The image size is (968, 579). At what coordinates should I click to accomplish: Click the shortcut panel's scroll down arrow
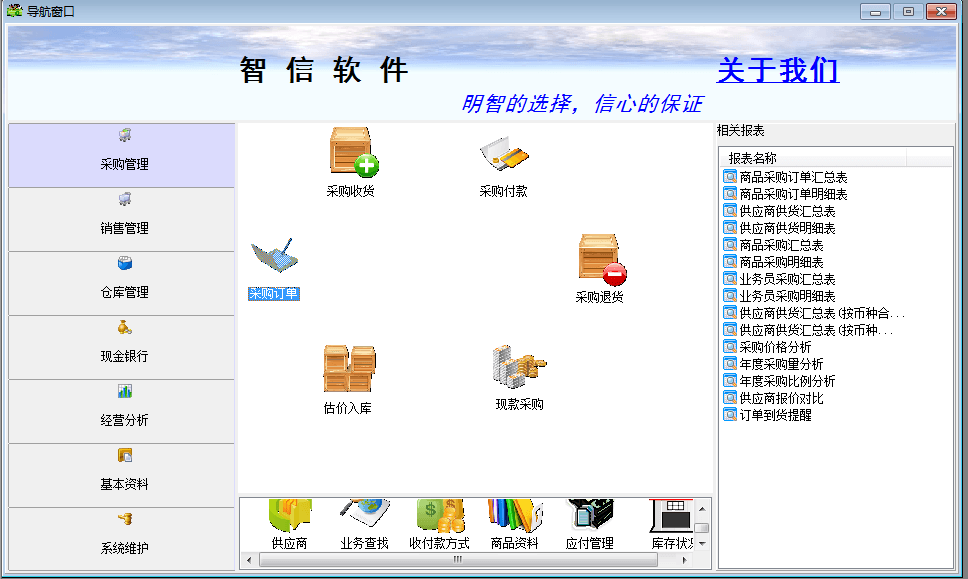pyautogui.click(x=702, y=543)
